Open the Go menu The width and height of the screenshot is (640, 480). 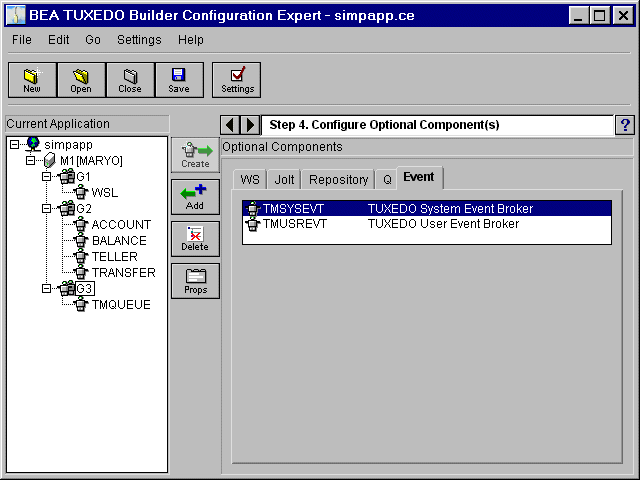93,40
